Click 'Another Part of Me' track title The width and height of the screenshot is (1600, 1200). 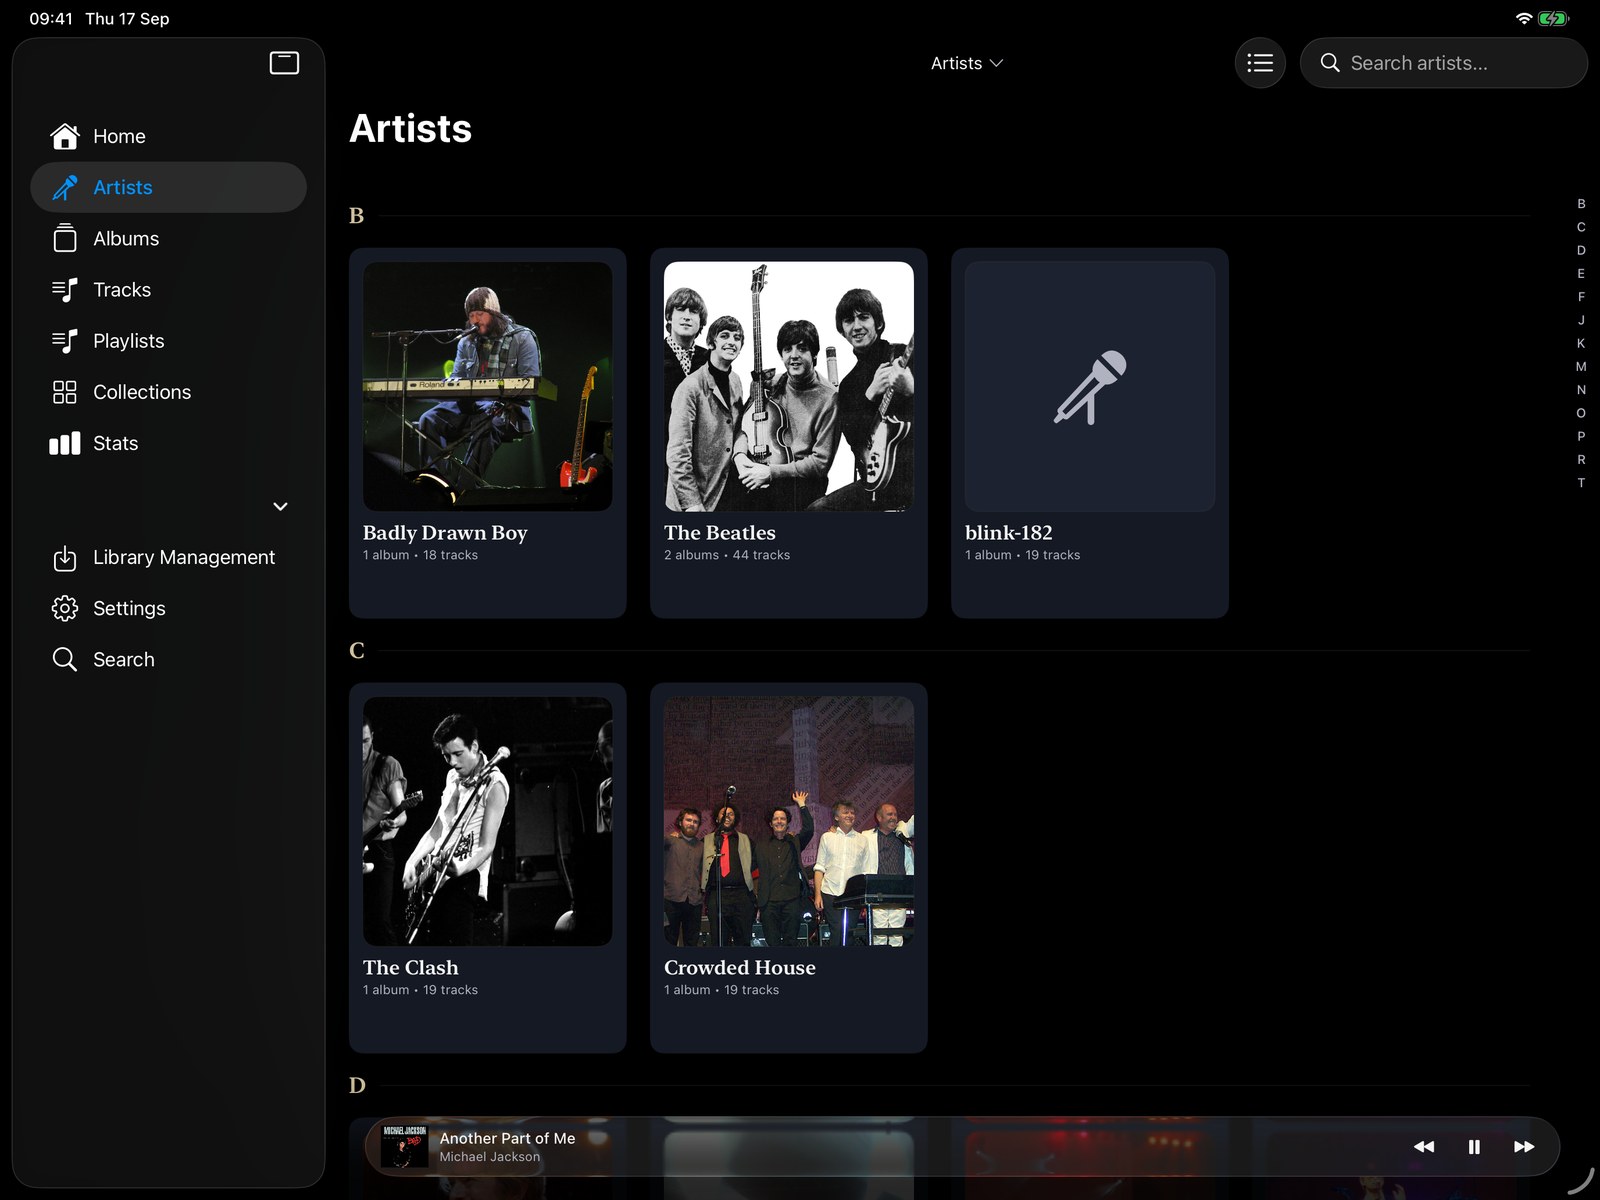click(x=508, y=1138)
